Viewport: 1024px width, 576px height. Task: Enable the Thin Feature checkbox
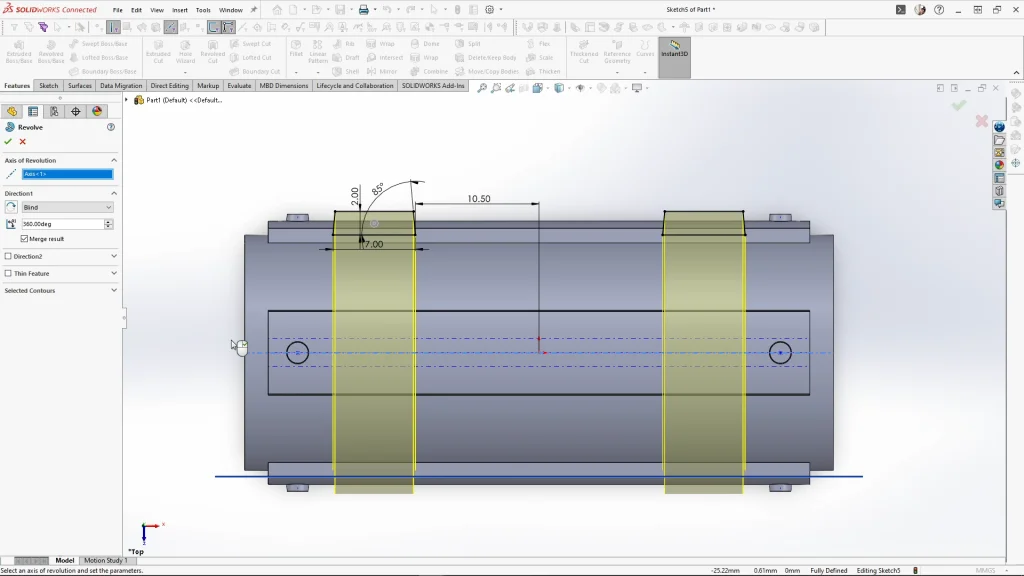(x=8, y=274)
